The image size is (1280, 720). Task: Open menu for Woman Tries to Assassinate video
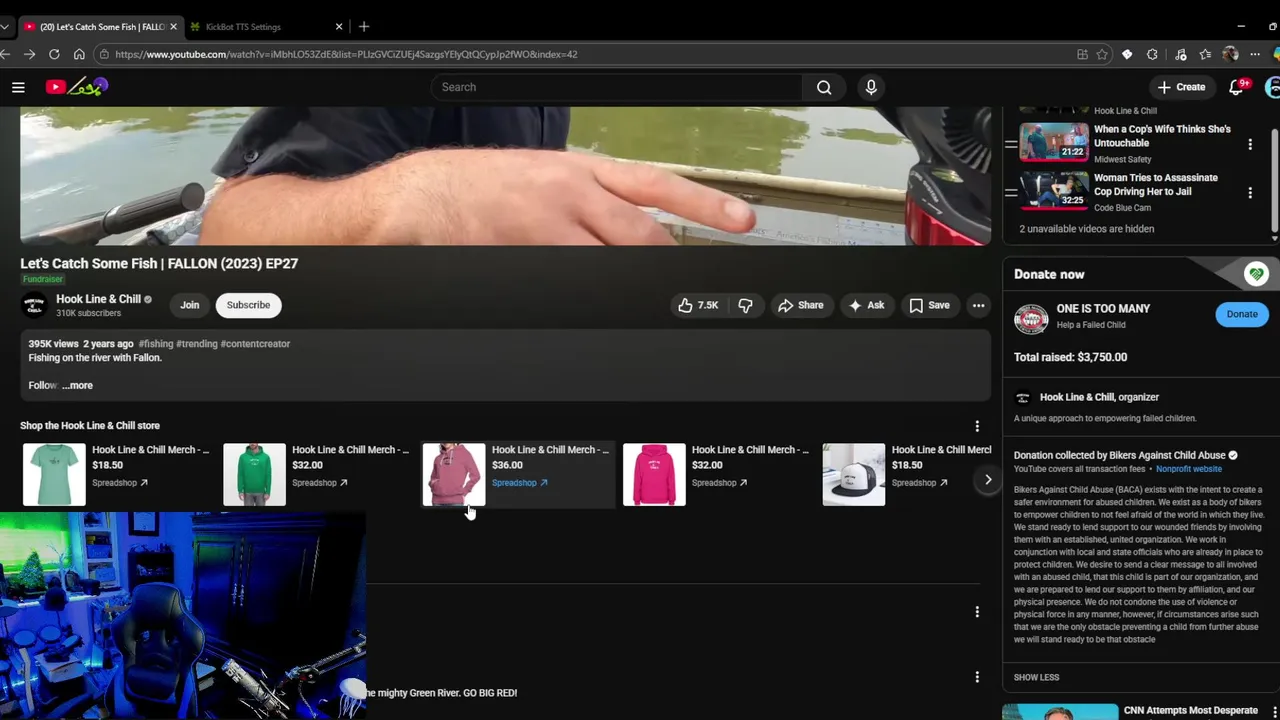coord(1250,192)
